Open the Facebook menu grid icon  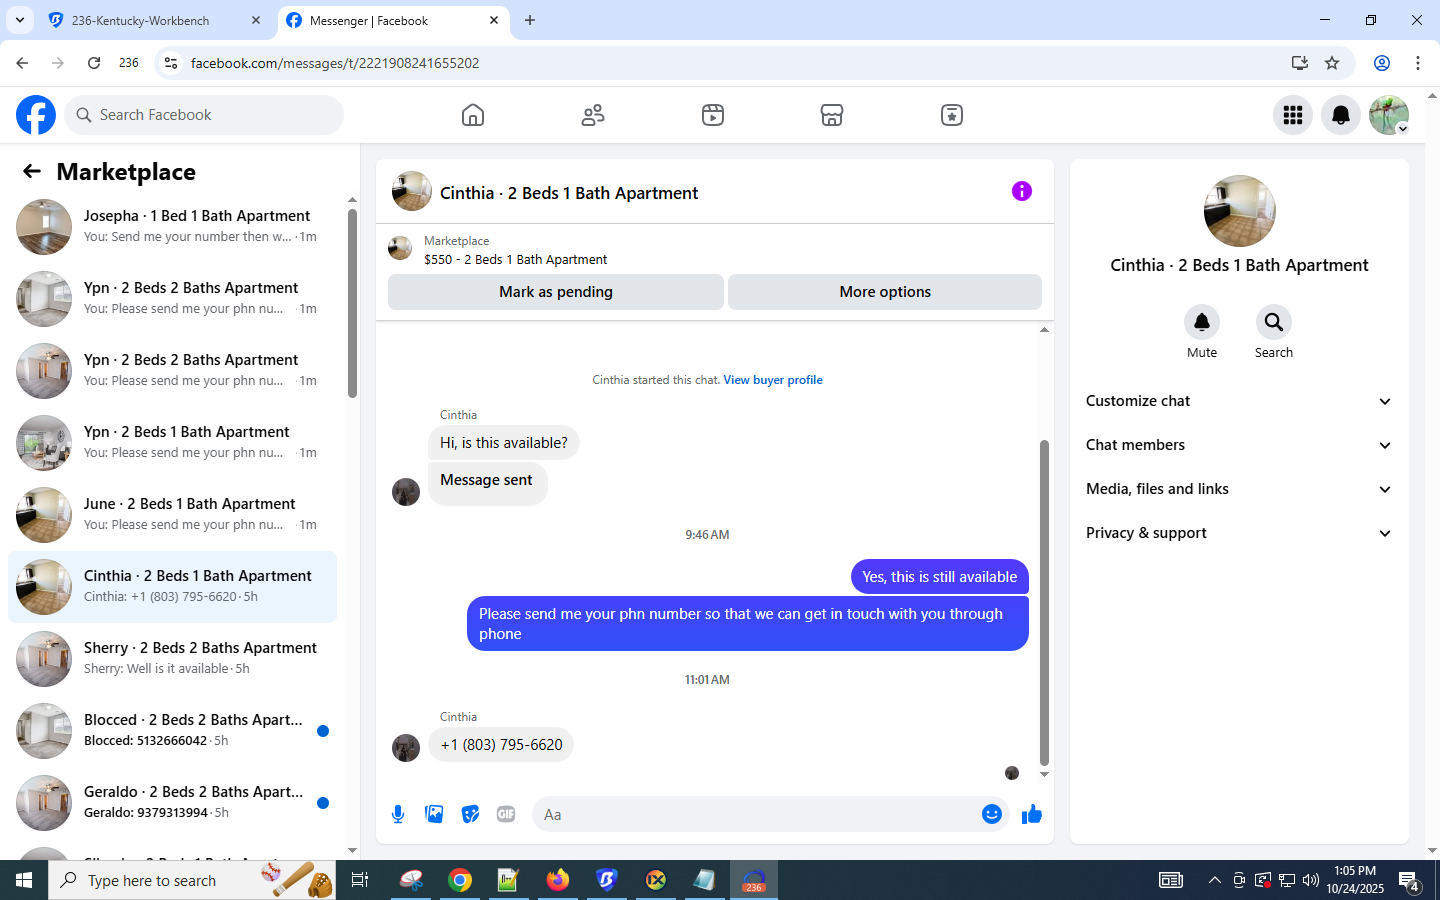(x=1293, y=115)
